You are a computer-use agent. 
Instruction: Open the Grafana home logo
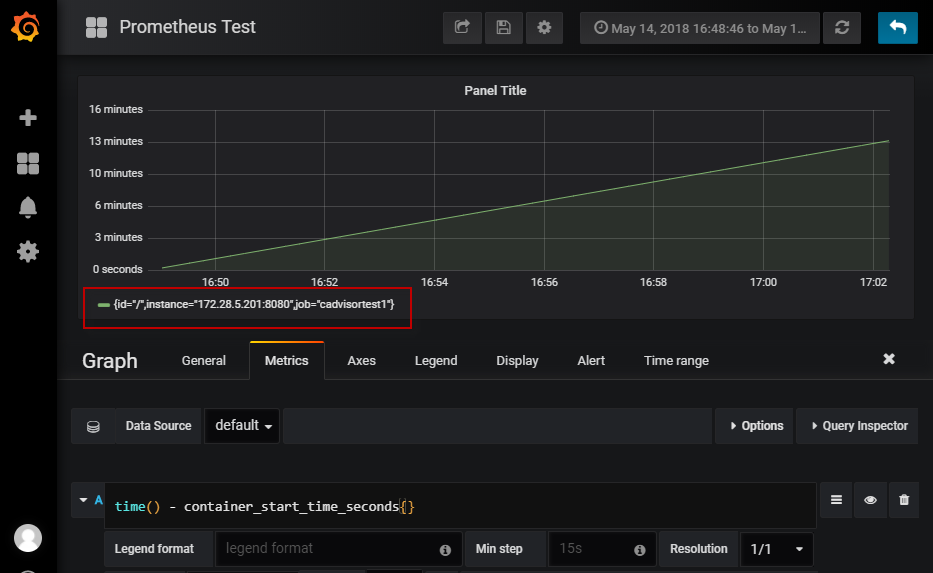click(26, 27)
